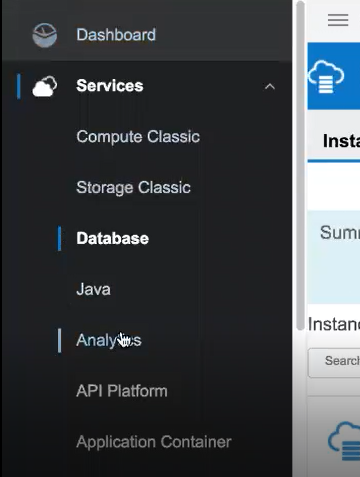Click the sidebar vertical scrollbar
Screen dimensions: 360x477
pos(300,166)
